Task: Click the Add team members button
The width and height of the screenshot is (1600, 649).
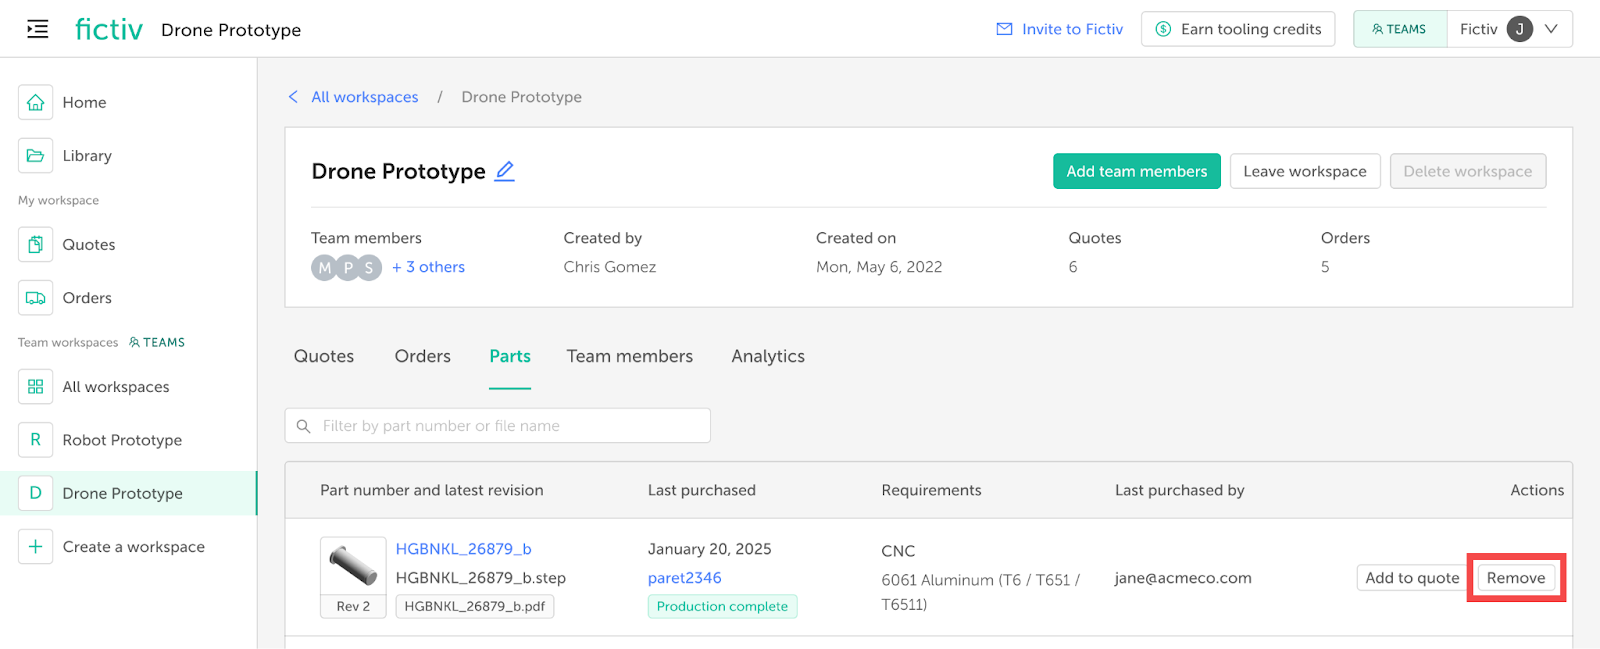Action: pos(1136,171)
